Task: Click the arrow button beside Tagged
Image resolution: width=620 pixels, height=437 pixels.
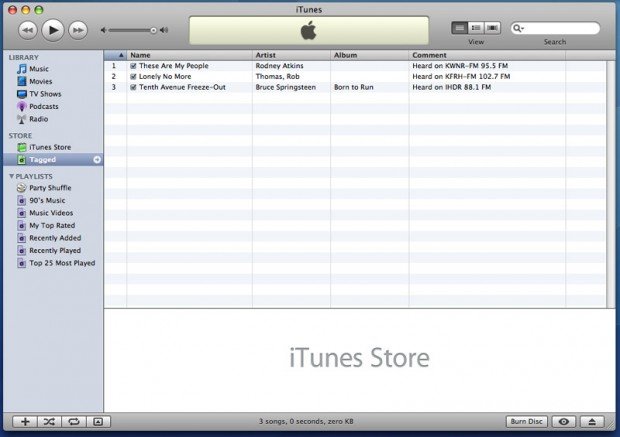Action: (97, 160)
